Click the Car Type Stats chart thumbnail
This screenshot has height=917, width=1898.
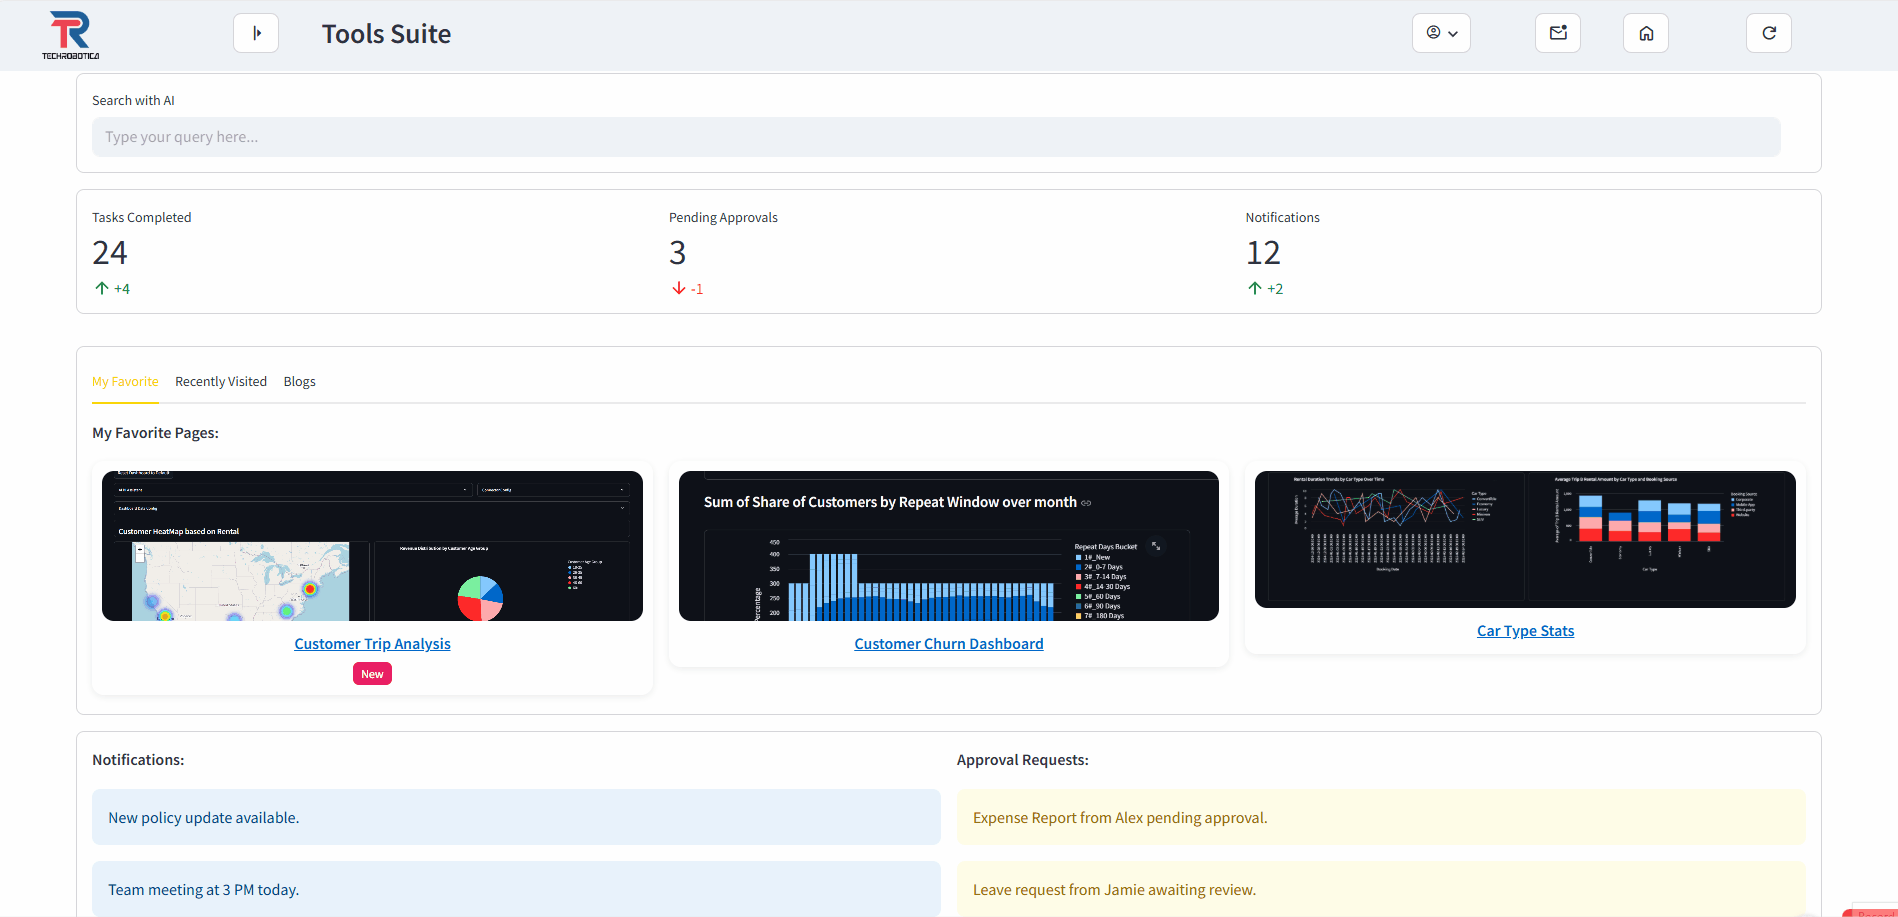pos(1525,539)
